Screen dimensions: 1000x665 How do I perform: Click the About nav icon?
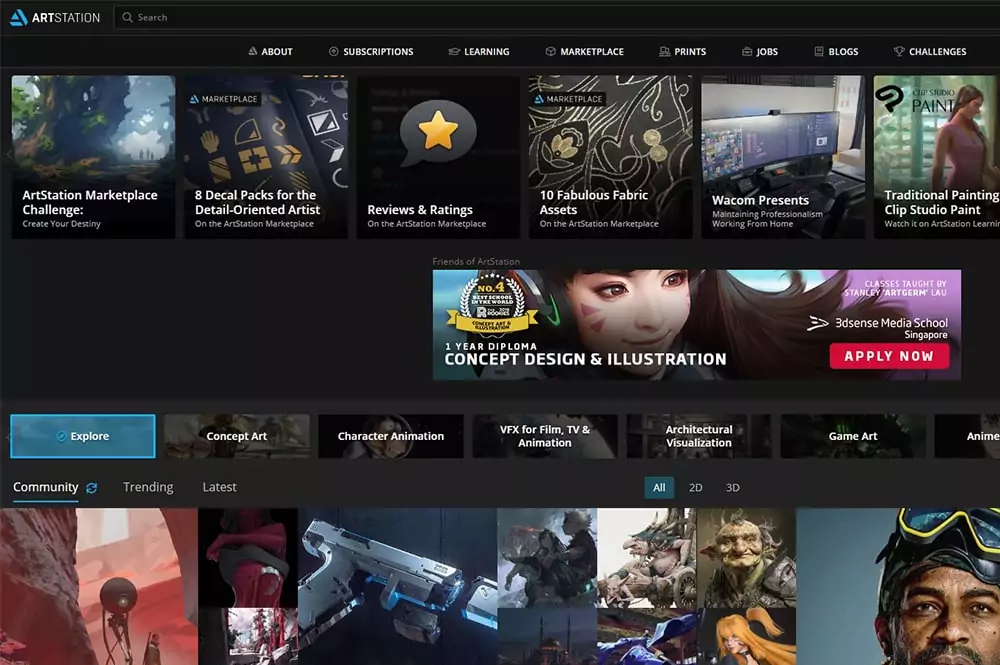pos(253,51)
